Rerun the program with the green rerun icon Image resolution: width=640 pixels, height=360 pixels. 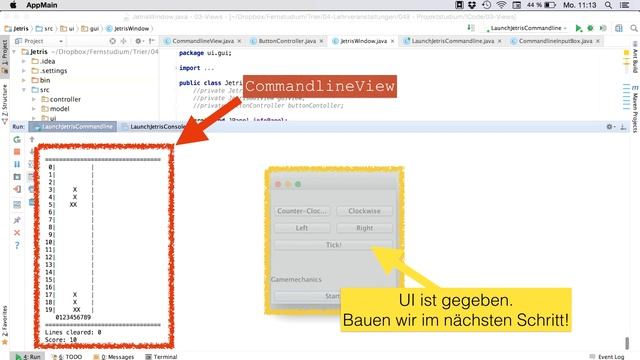(17, 140)
